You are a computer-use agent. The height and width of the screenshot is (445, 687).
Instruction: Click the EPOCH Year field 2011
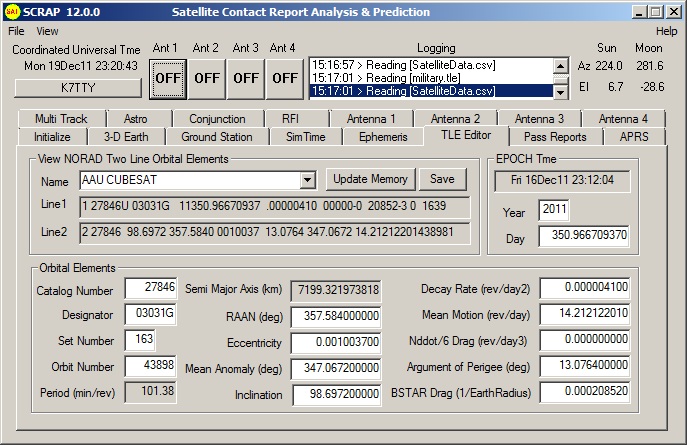[554, 209]
